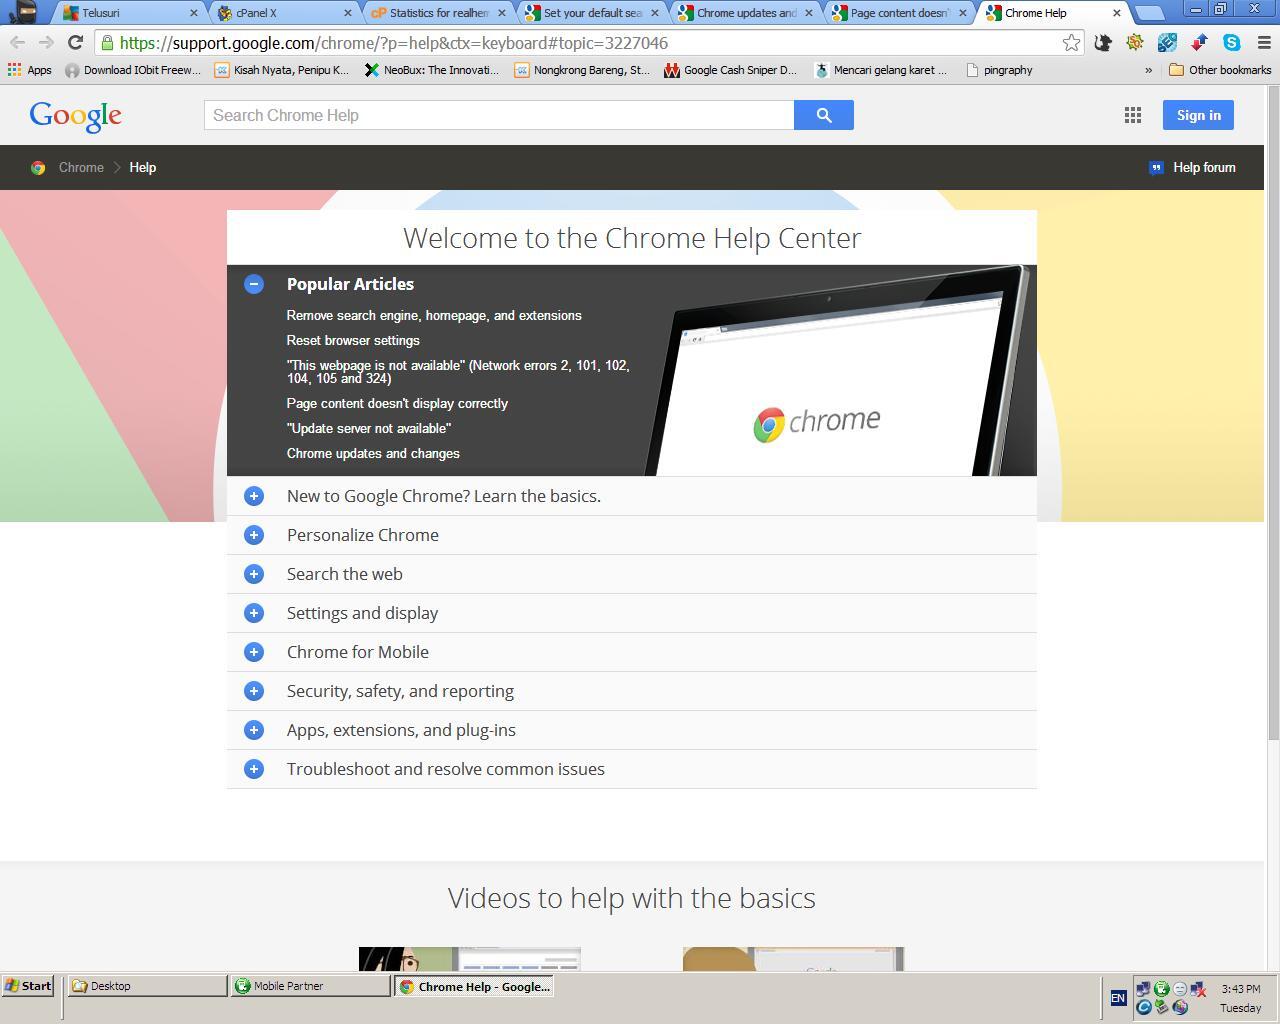Expand New to Google Chrome section

click(254, 496)
